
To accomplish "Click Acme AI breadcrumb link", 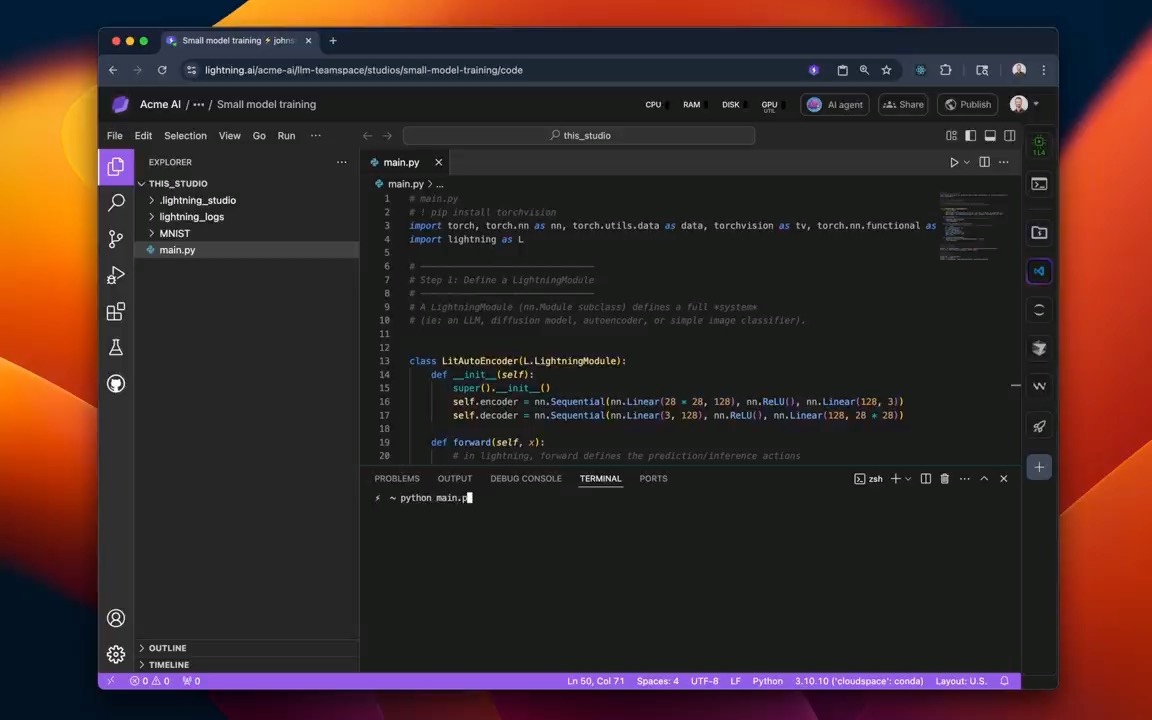I will 160,104.
